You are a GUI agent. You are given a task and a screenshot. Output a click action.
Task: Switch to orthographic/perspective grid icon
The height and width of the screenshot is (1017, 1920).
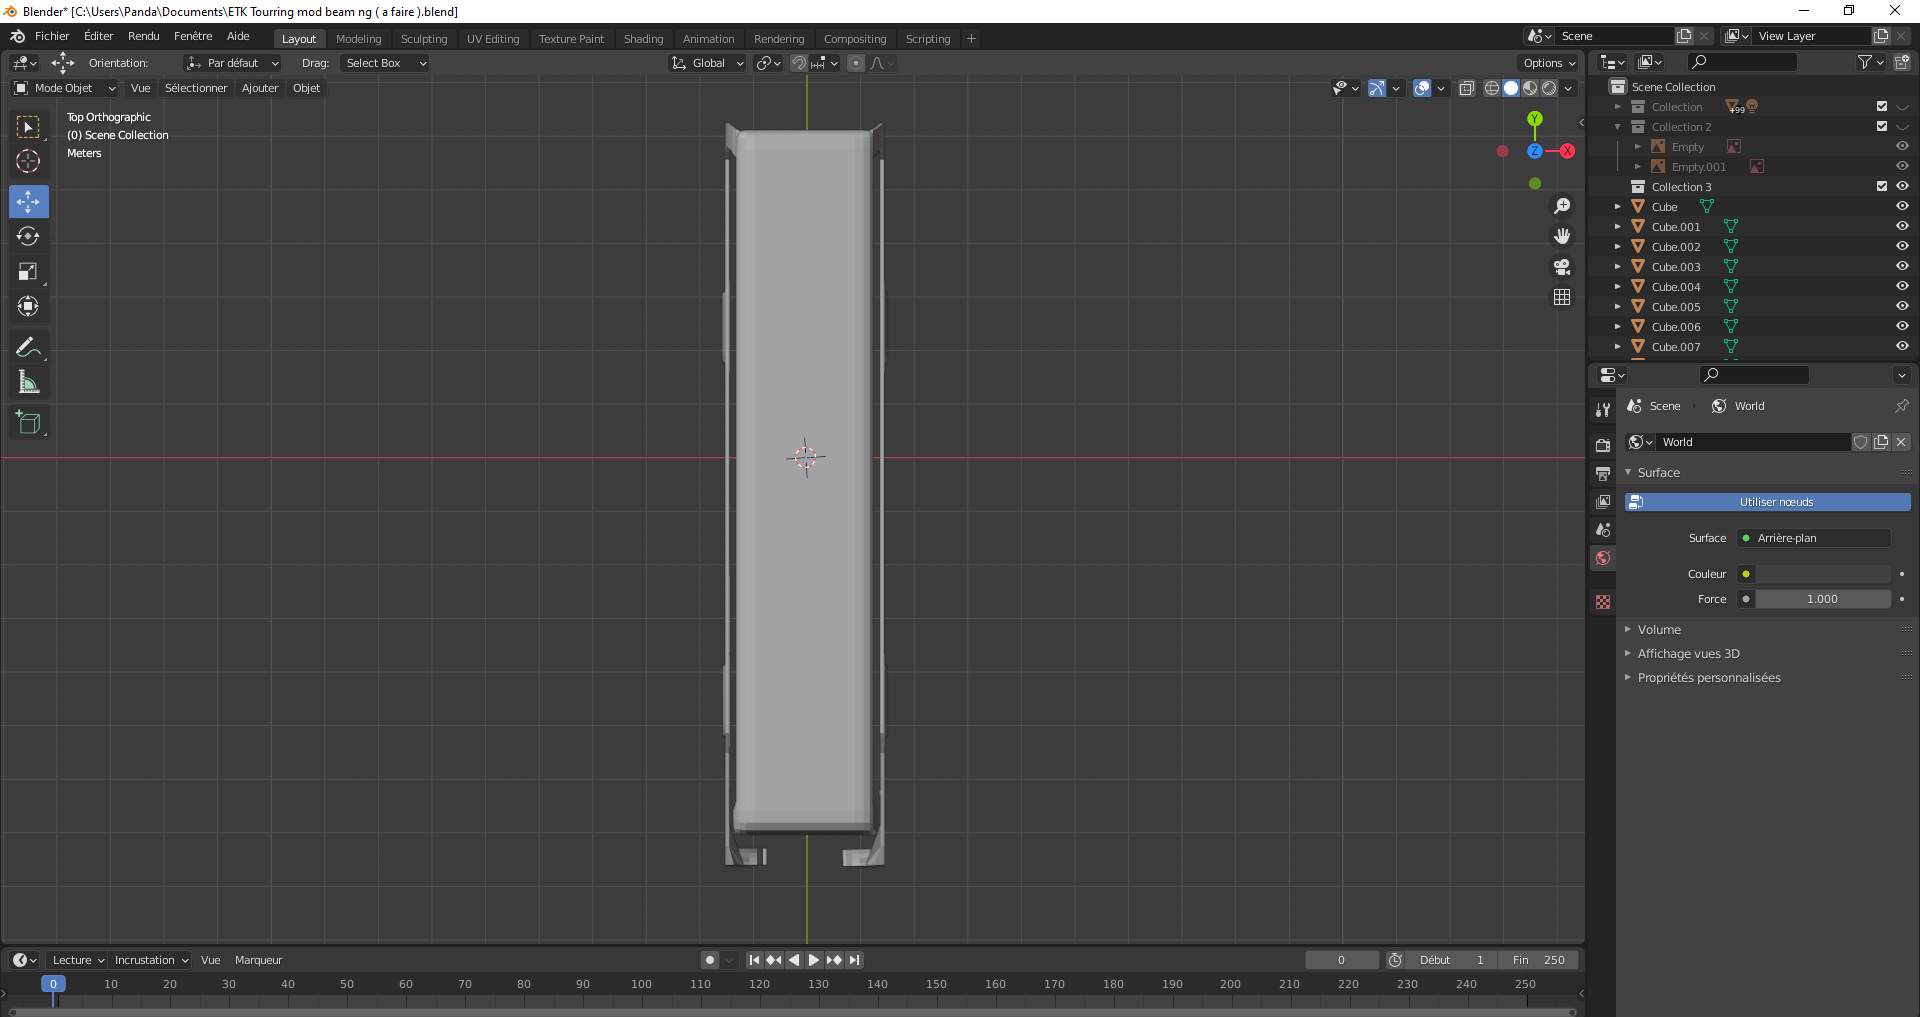(1562, 298)
